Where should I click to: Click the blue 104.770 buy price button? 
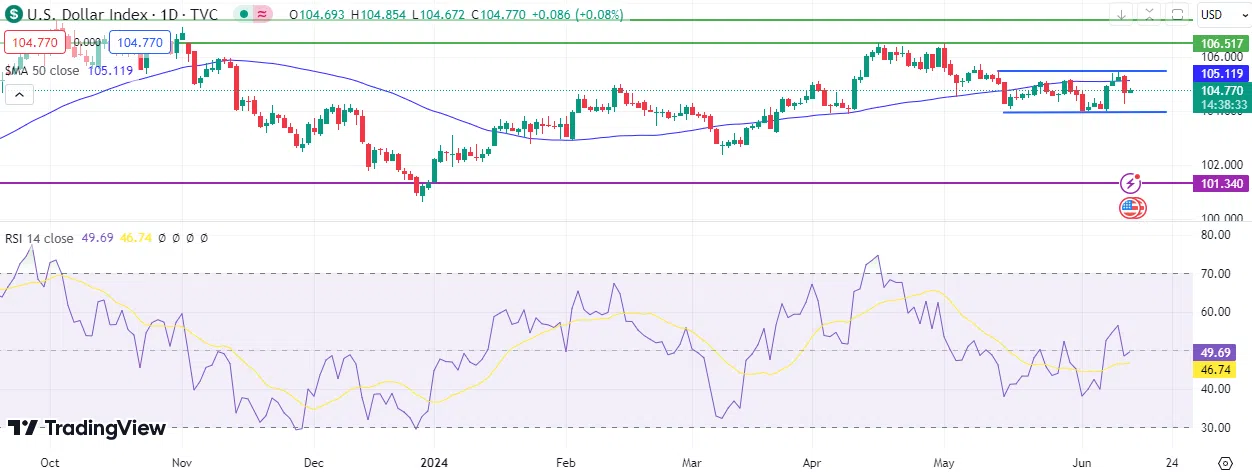click(x=139, y=43)
